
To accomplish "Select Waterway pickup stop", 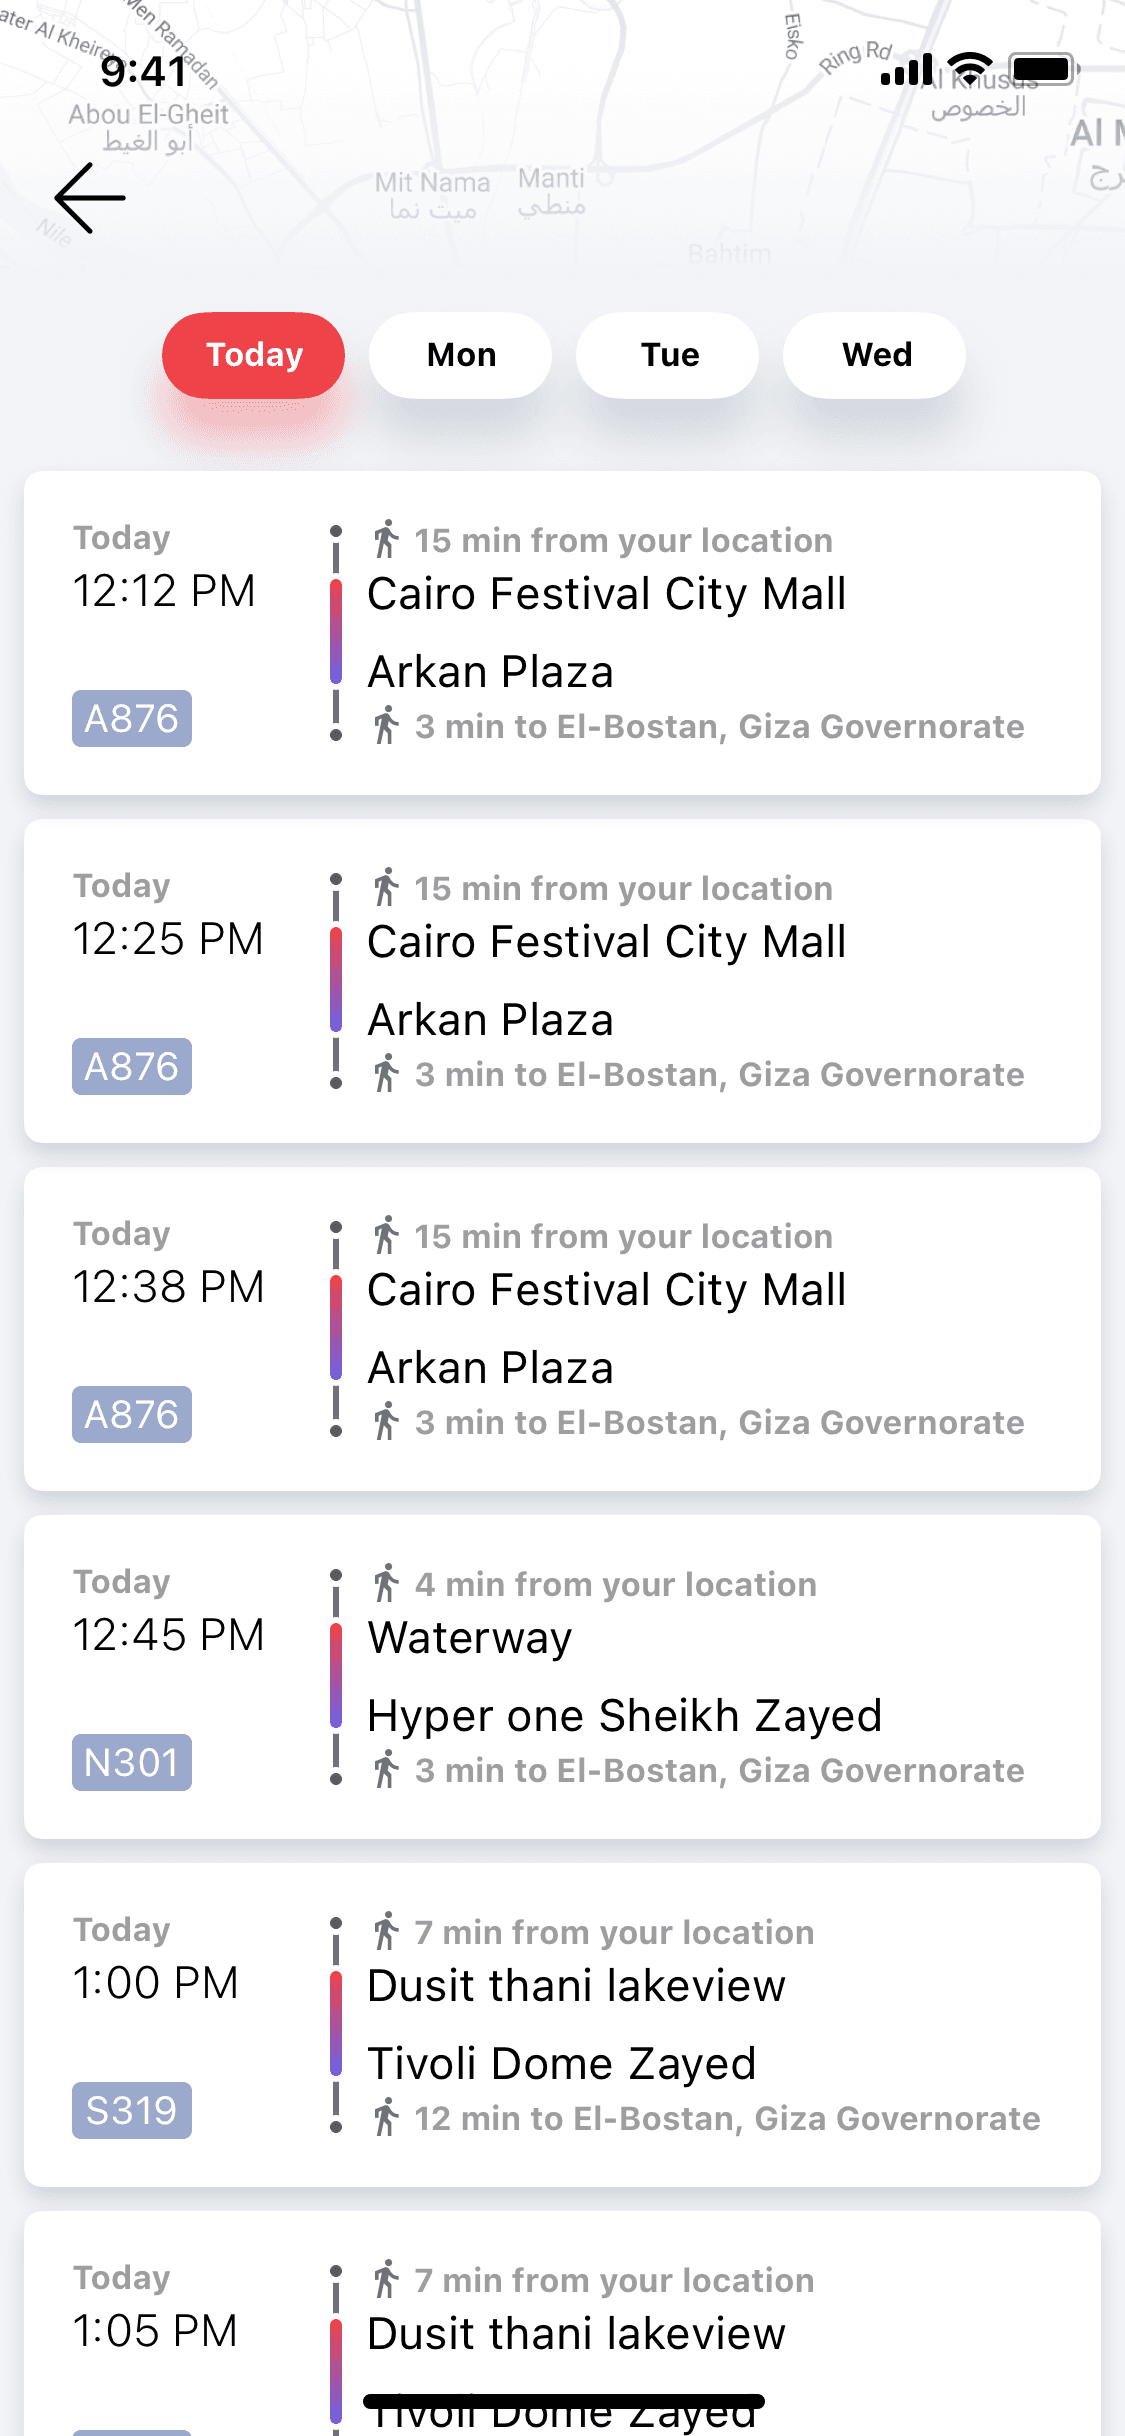I will point(470,1638).
